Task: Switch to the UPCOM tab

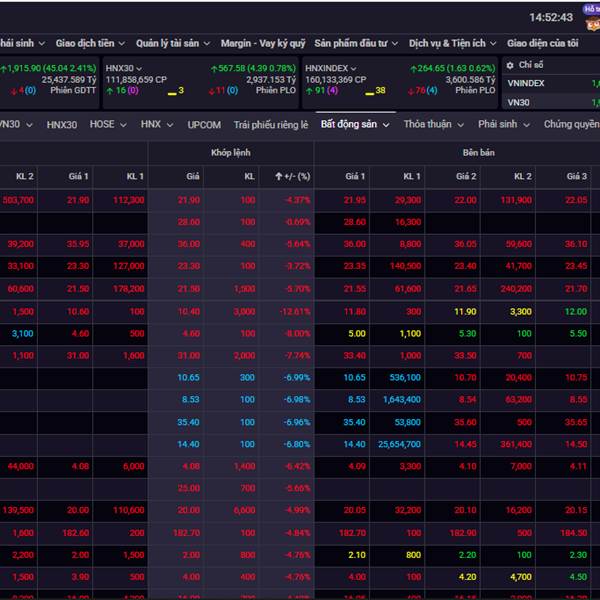Action: (x=204, y=125)
